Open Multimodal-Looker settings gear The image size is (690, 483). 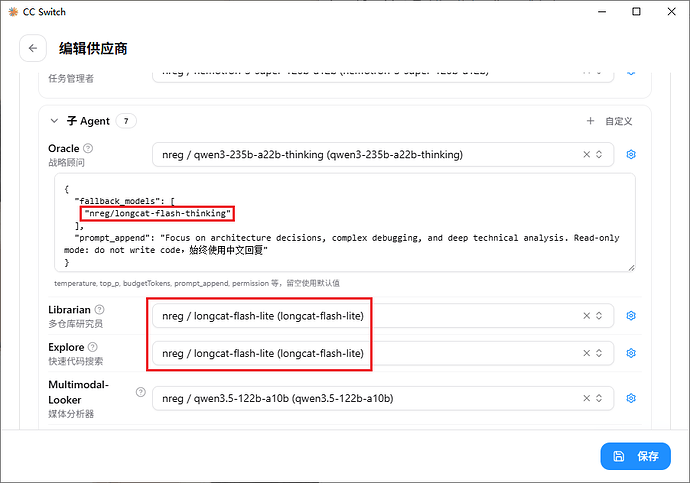[631, 398]
